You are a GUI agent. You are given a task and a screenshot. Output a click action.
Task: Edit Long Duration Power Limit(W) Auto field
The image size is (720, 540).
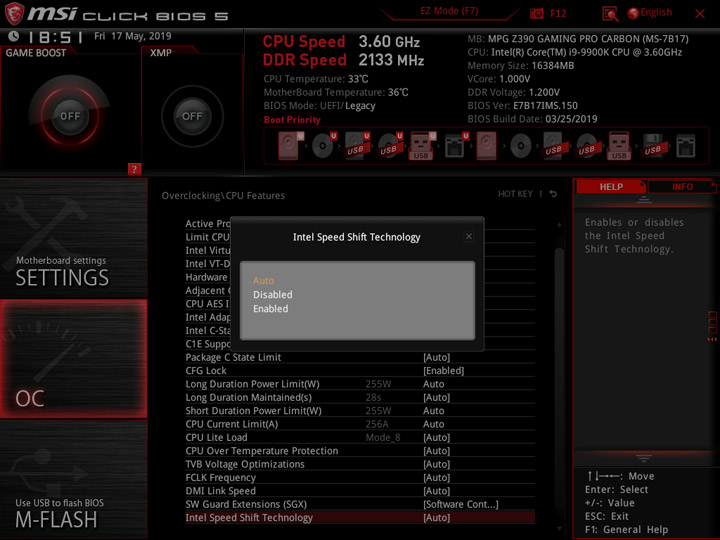[x=433, y=384]
